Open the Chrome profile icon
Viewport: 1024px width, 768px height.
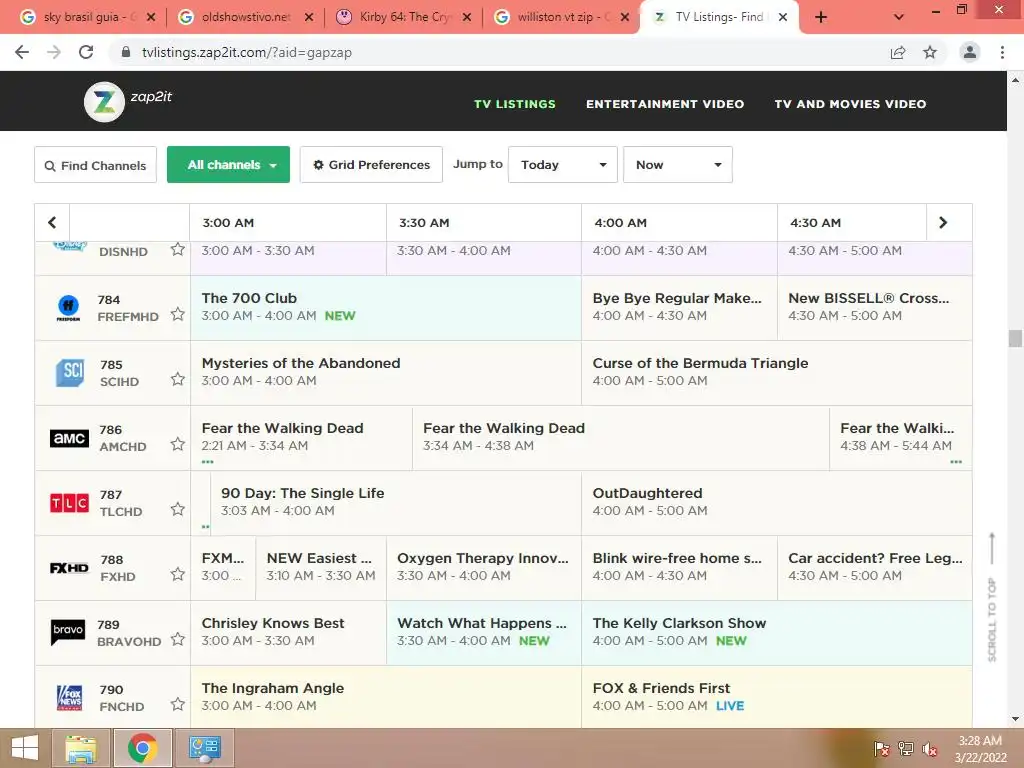click(970, 52)
